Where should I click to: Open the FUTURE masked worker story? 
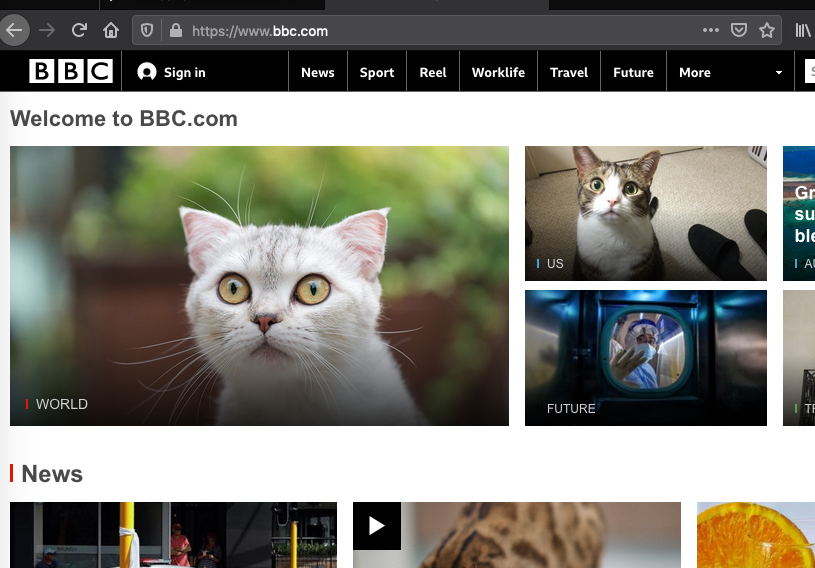(646, 358)
